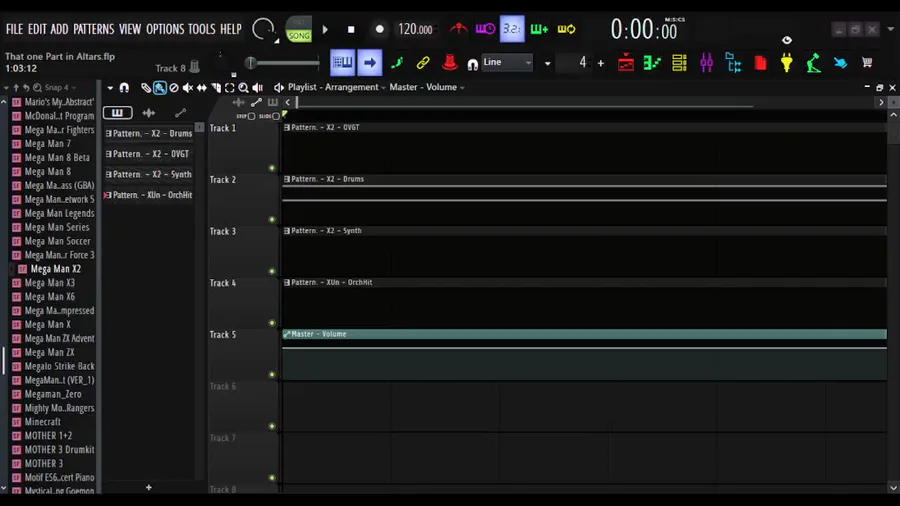Select Pattern. - XUn - OrchHit in the picker

(149, 195)
